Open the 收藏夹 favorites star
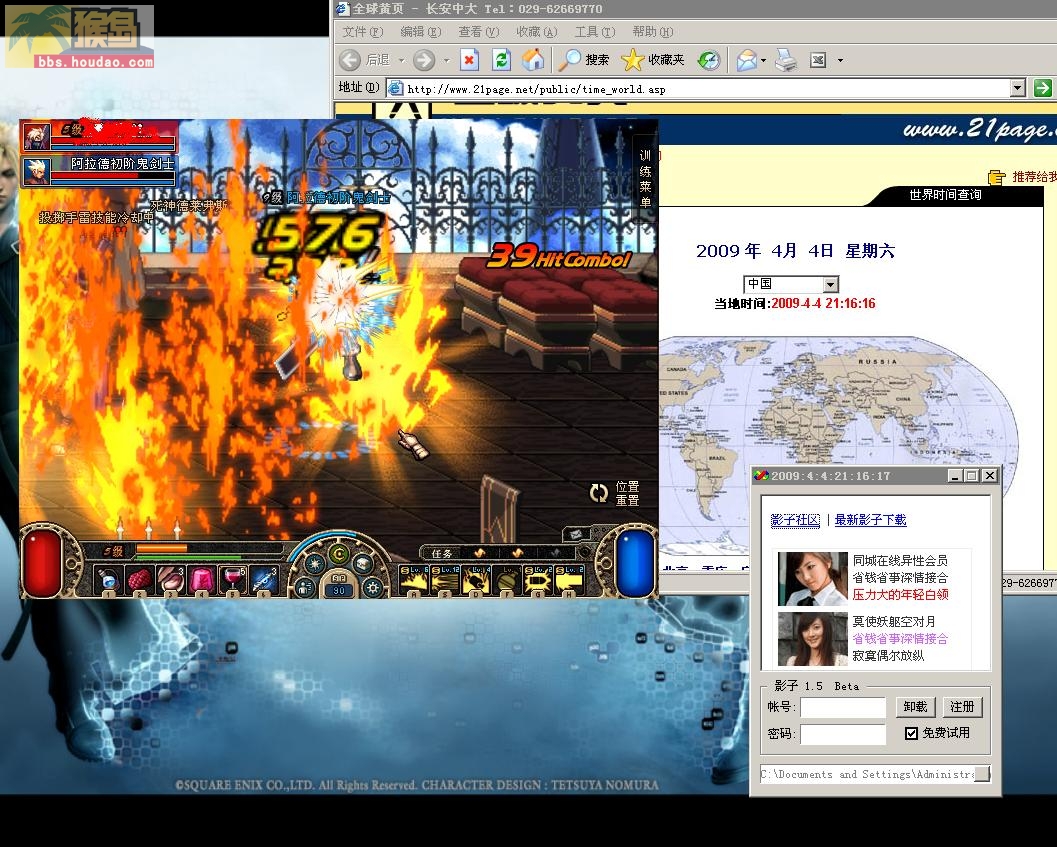 [632, 60]
